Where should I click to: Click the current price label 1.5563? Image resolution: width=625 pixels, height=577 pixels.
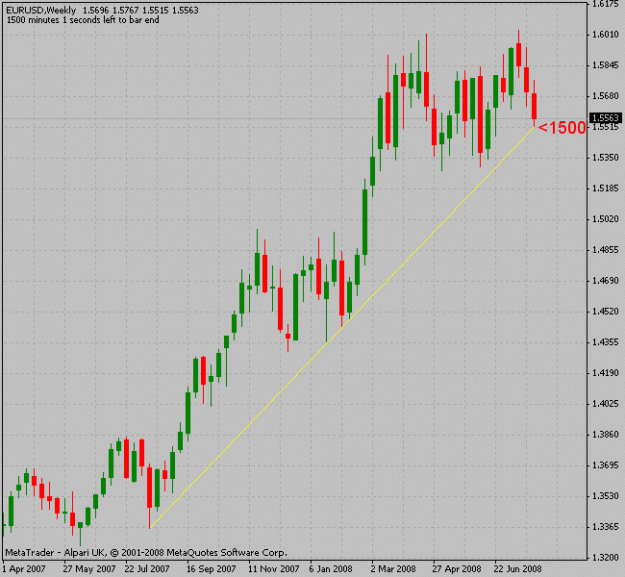605,118
